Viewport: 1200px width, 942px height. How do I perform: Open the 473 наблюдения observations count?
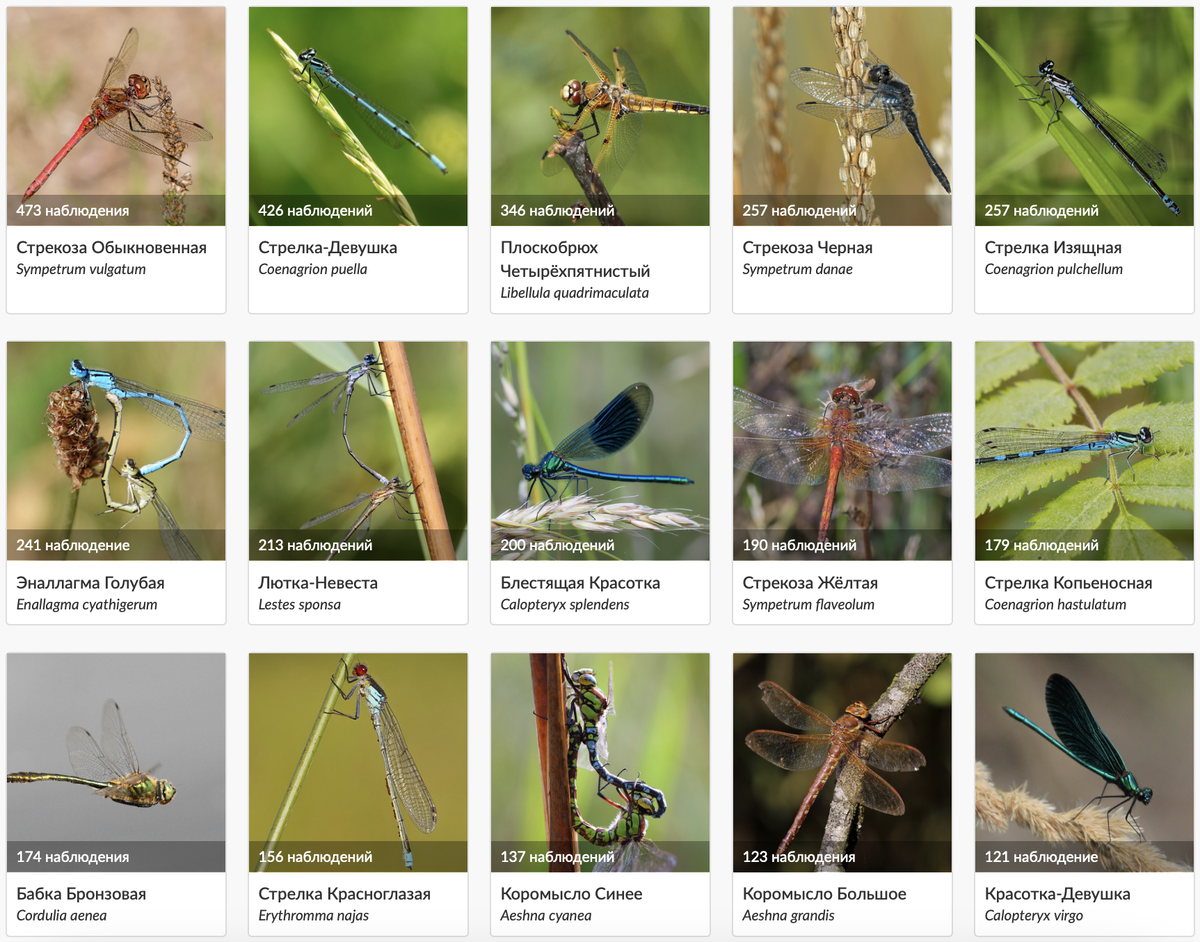click(72, 210)
